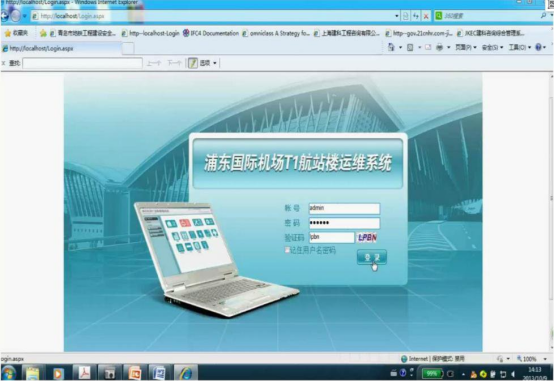This screenshot has height=382, width=554.
Task: Open the omniclass A Strategy favorites link
Action: [276, 33]
